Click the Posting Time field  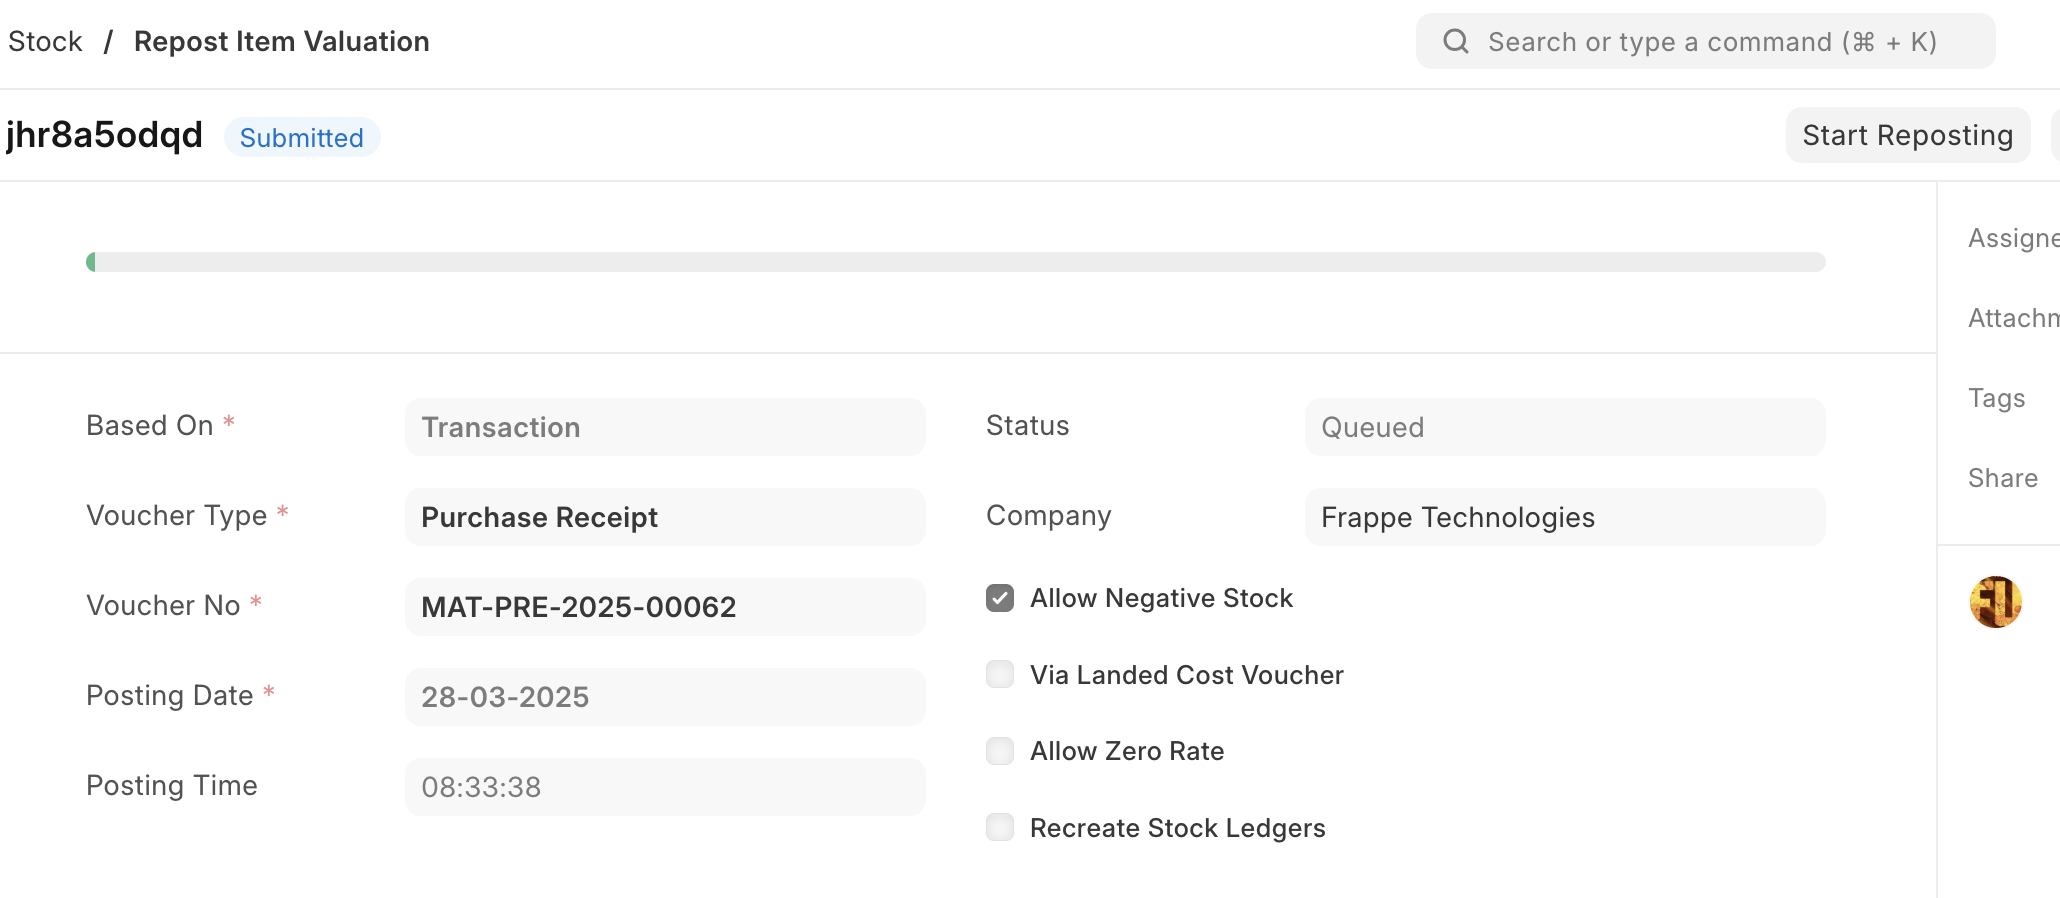coord(665,787)
